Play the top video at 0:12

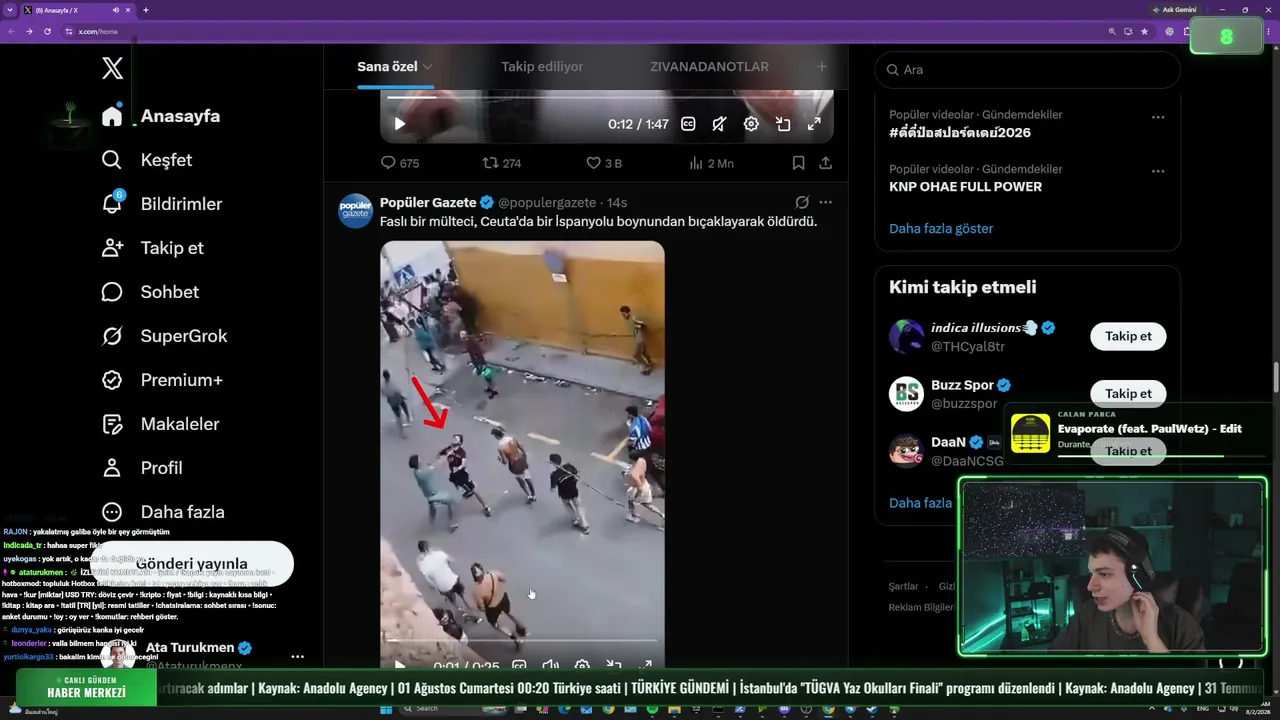[x=400, y=124]
